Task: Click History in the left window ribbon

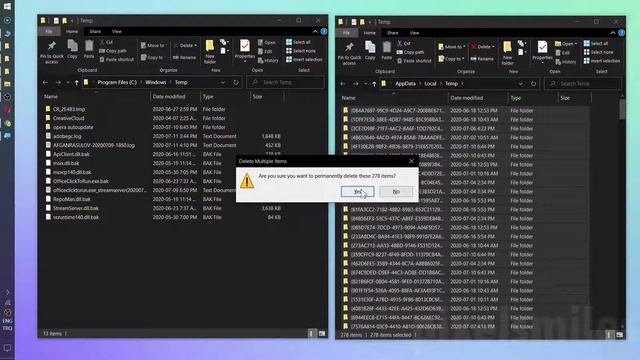Action: point(268,60)
